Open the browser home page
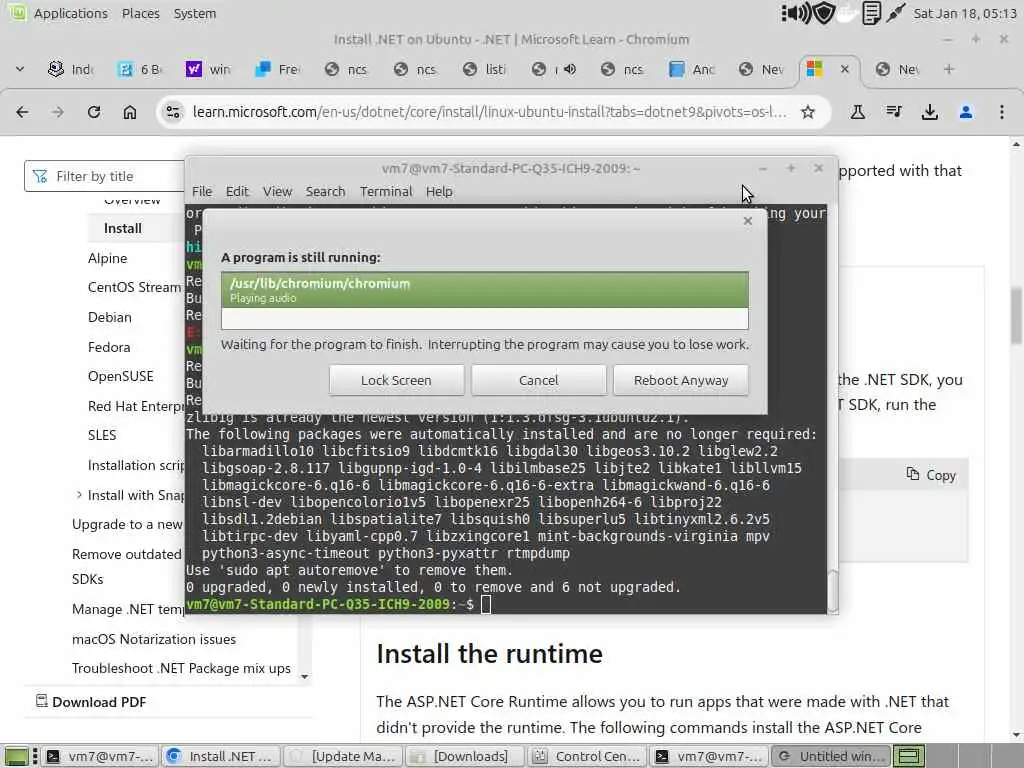The height and width of the screenshot is (768, 1024). tap(130, 112)
